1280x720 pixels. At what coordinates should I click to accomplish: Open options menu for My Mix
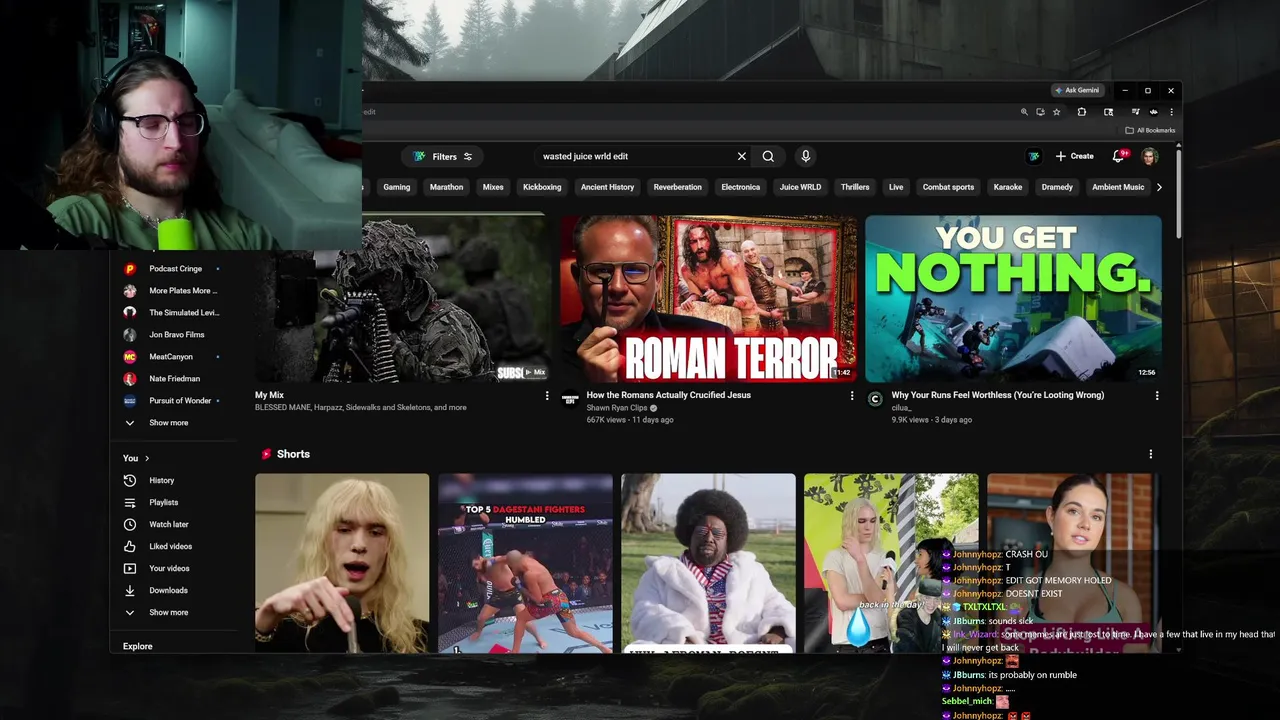click(x=546, y=396)
